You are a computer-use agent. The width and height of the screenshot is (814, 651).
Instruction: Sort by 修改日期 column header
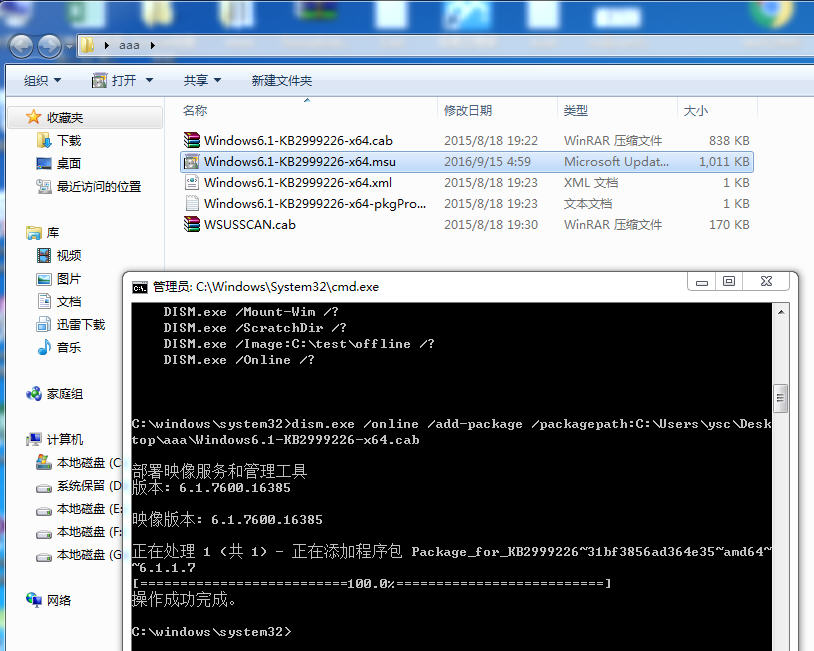tap(468, 110)
